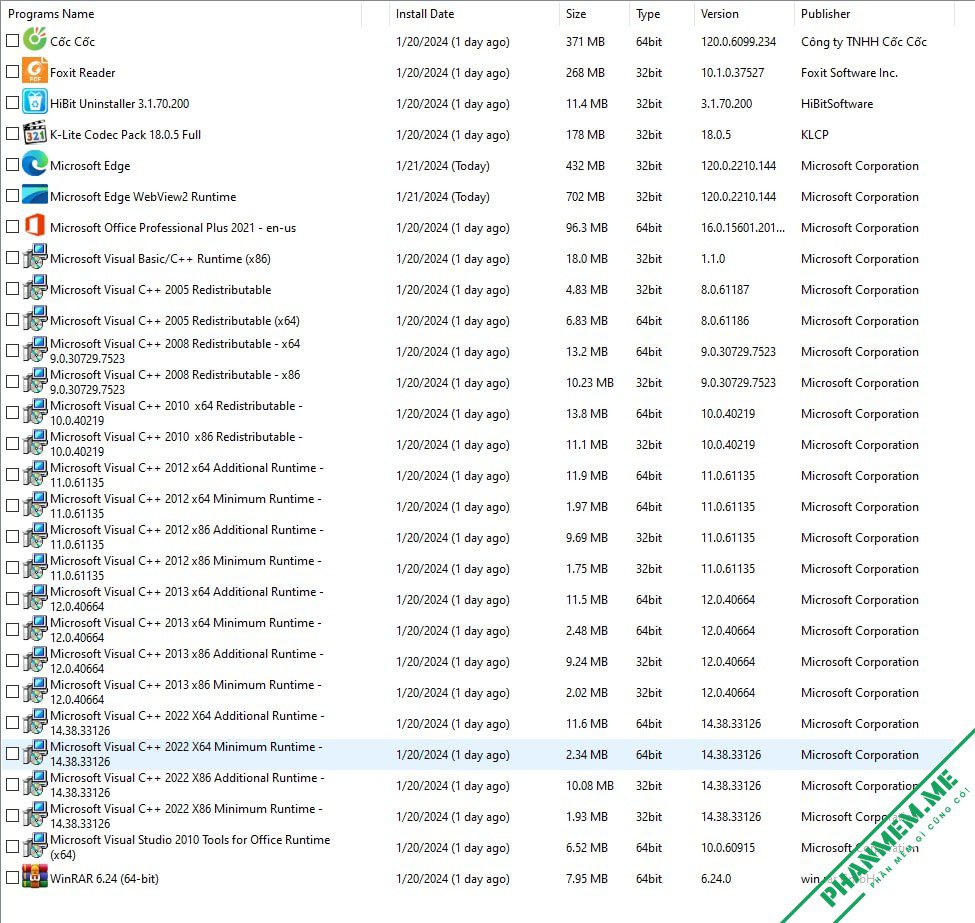Click version 16.0.15601.201... cell
975x923 pixels.
tap(742, 228)
